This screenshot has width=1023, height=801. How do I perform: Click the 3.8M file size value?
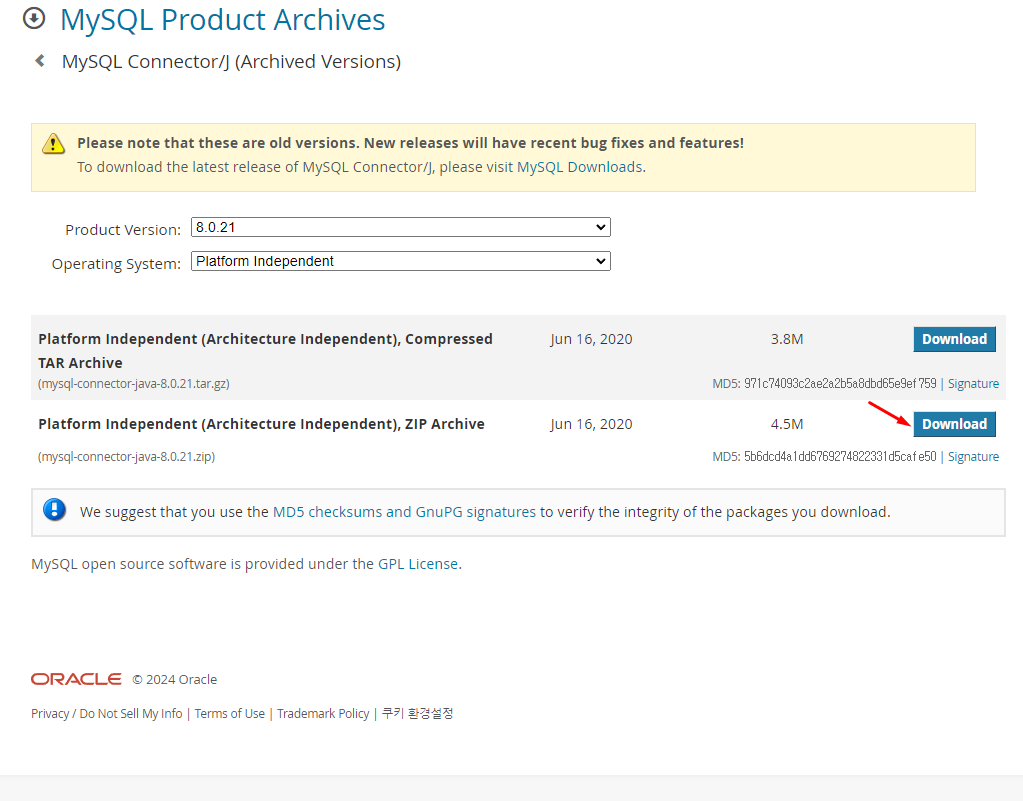pos(787,339)
